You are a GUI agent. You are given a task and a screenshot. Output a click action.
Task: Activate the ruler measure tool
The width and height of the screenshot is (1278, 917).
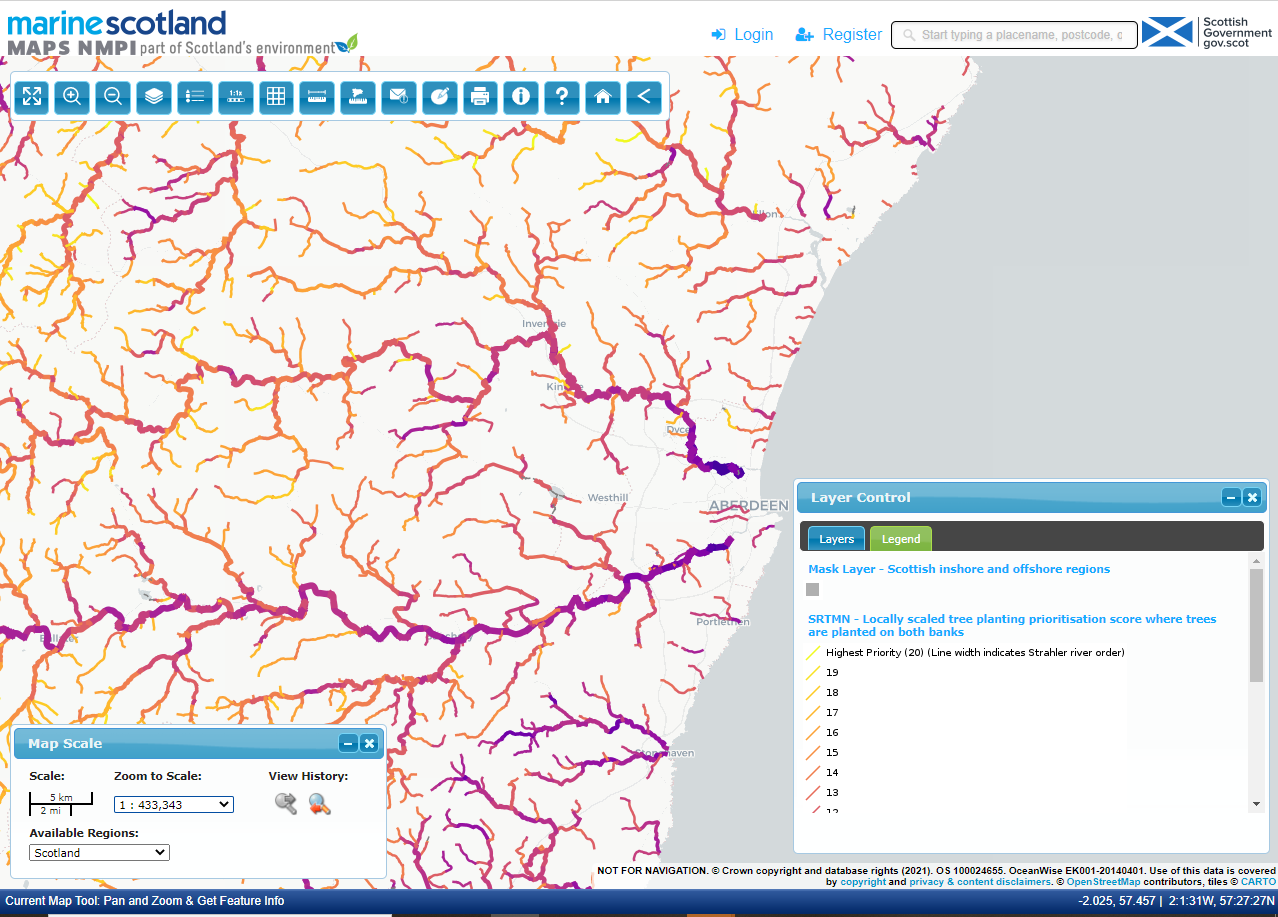[x=317, y=96]
